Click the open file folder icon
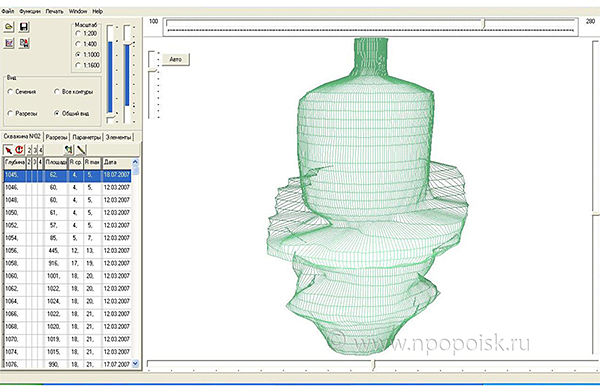This screenshot has width=600, height=392. click(x=9, y=27)
